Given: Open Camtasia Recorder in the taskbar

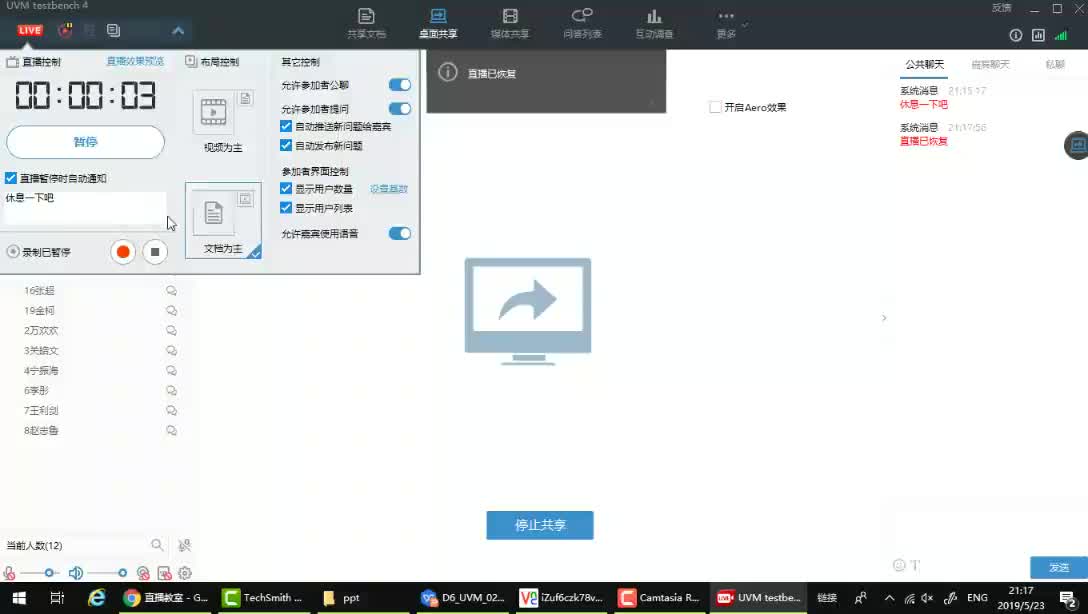Looking at the screenshot, I should point(660,597).
